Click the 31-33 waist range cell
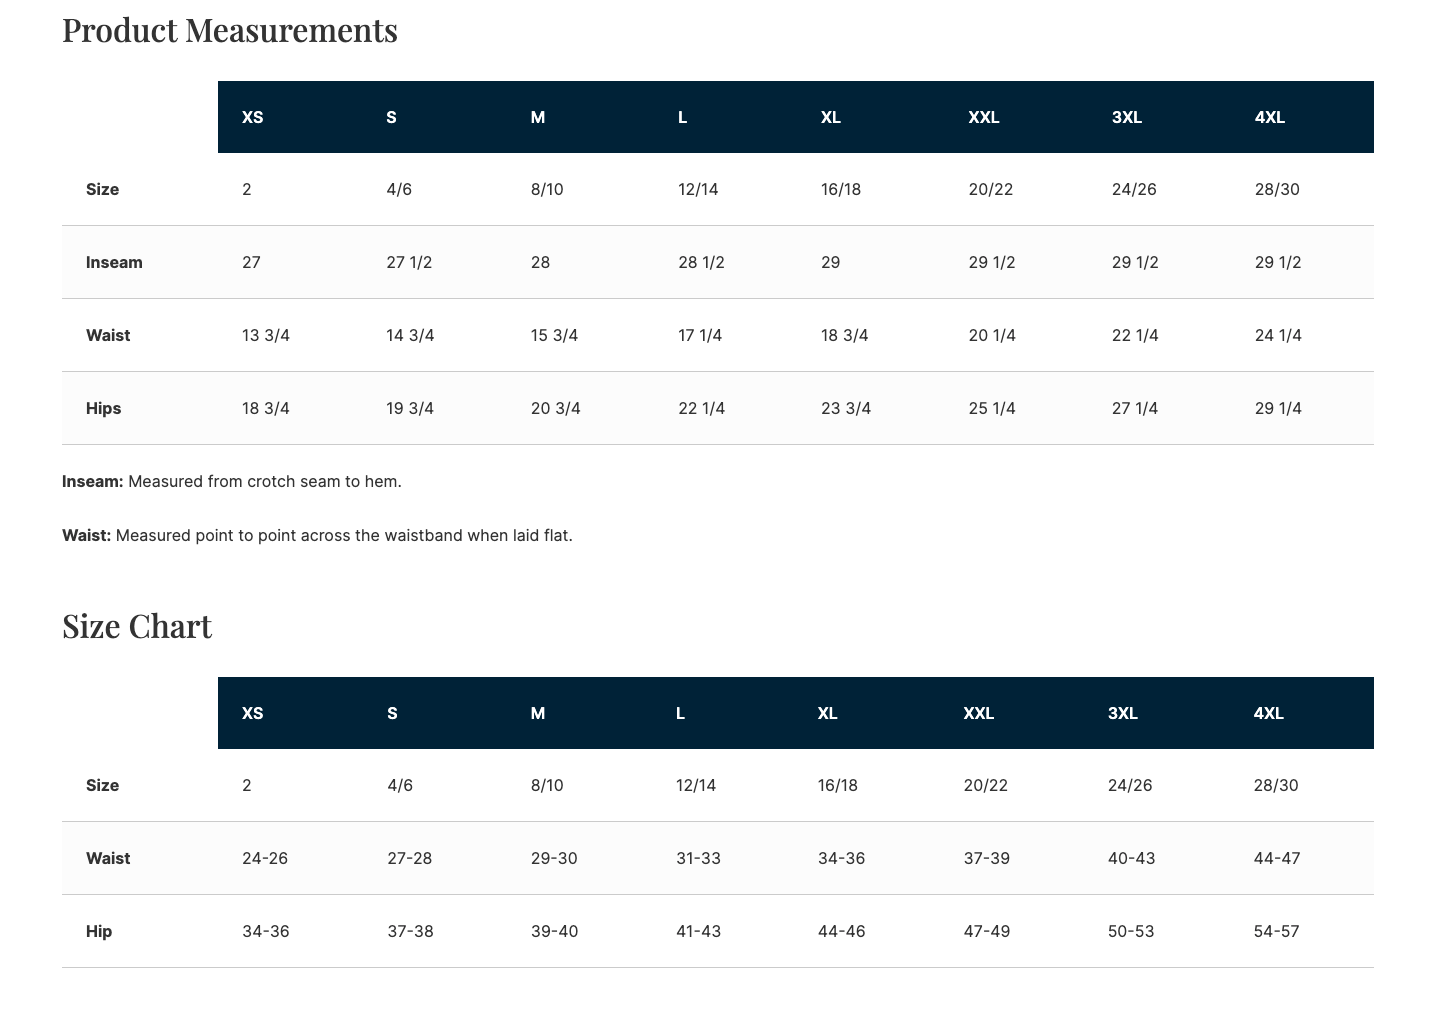 coord(698,858)
